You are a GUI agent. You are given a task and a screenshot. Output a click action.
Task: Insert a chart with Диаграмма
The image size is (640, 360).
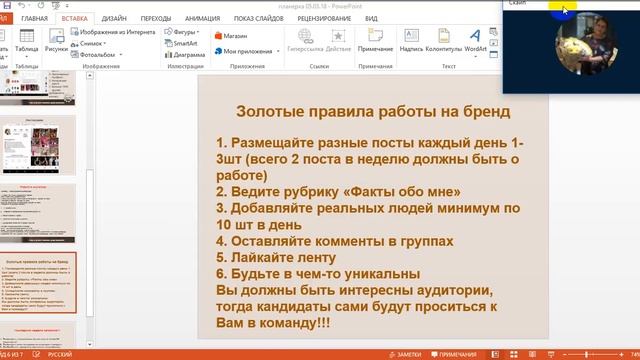(184, 54)
